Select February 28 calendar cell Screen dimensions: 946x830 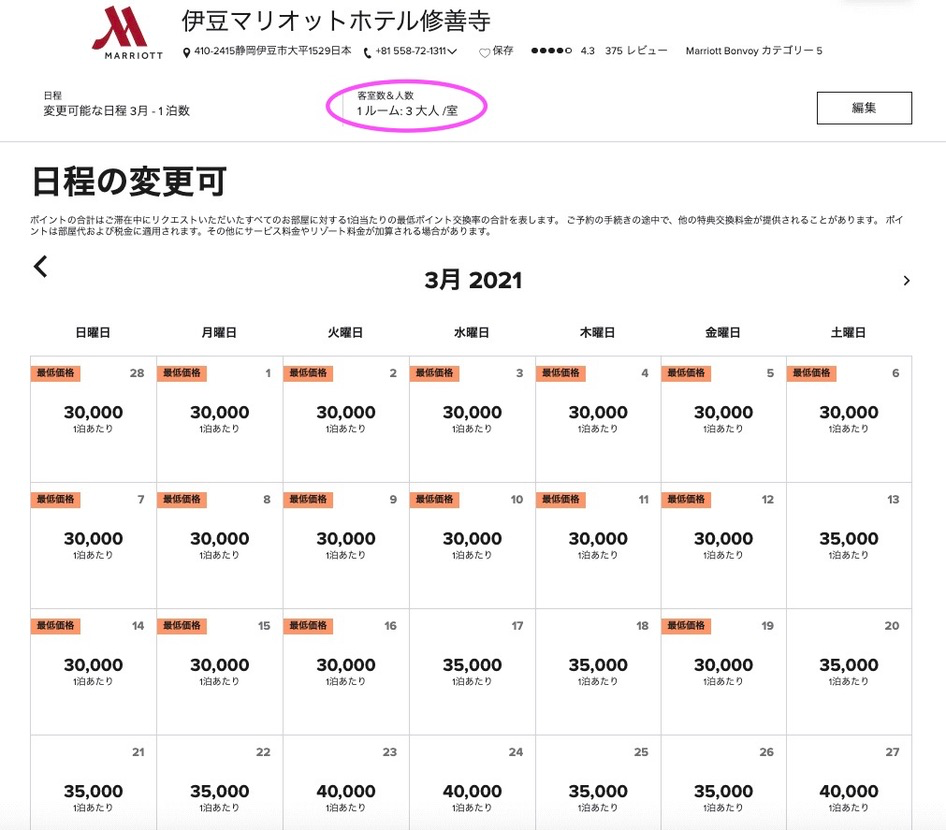tap(93, 418)
